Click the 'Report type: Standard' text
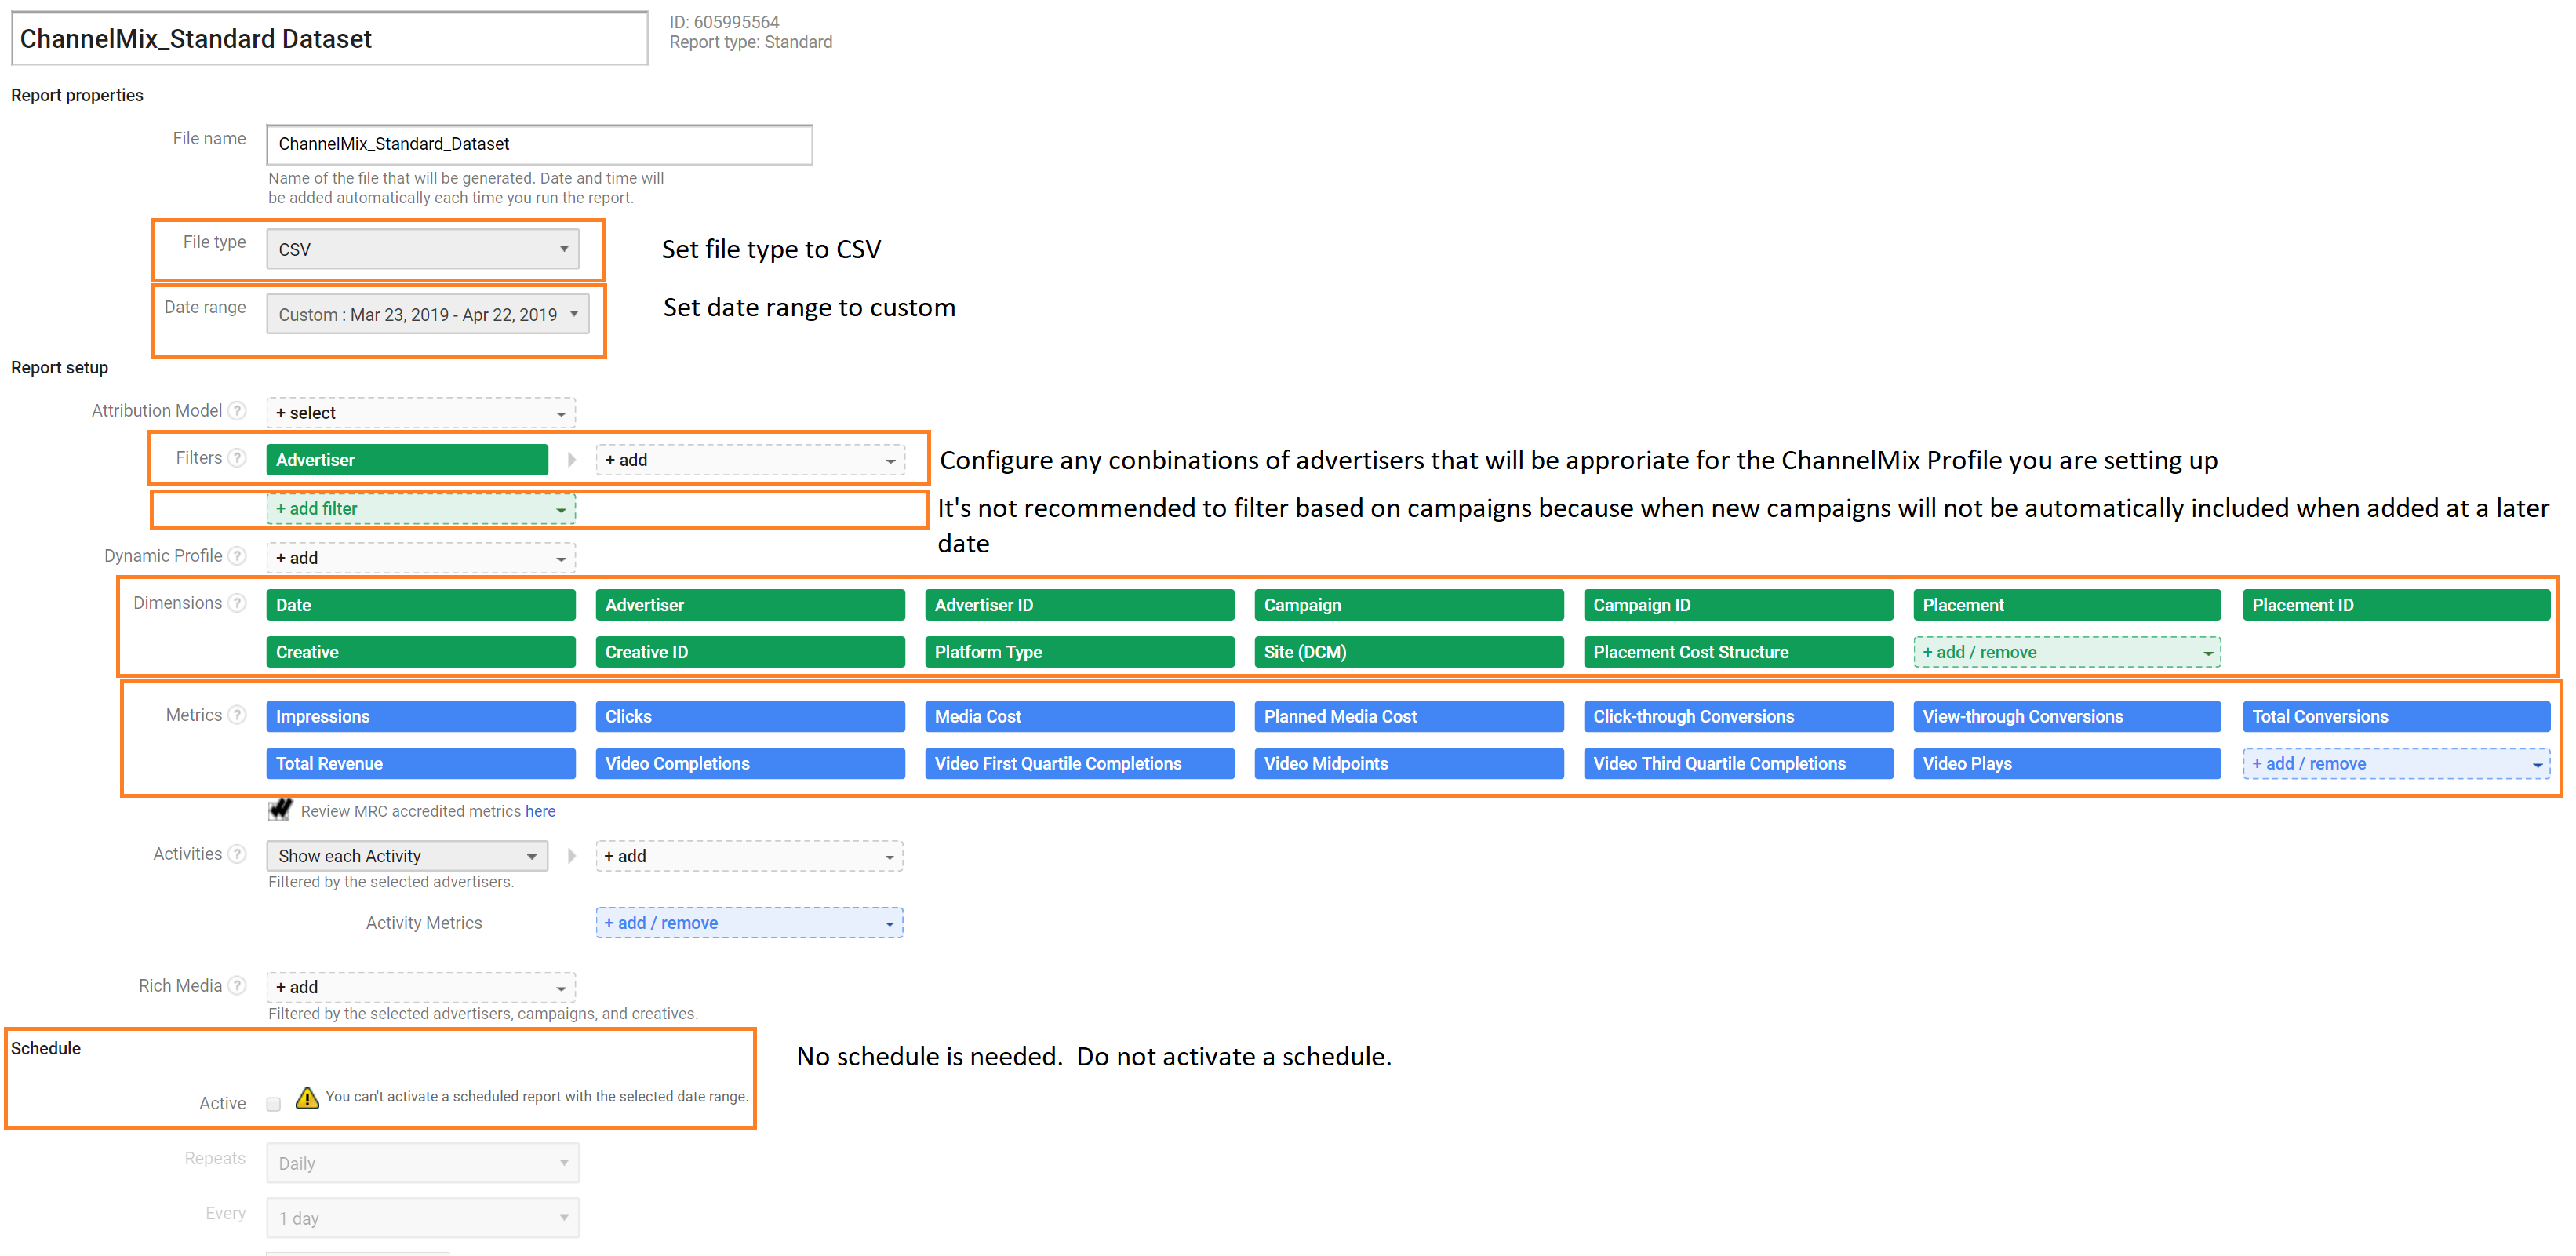2576x1256 pixels. click(x=750, y=42)
